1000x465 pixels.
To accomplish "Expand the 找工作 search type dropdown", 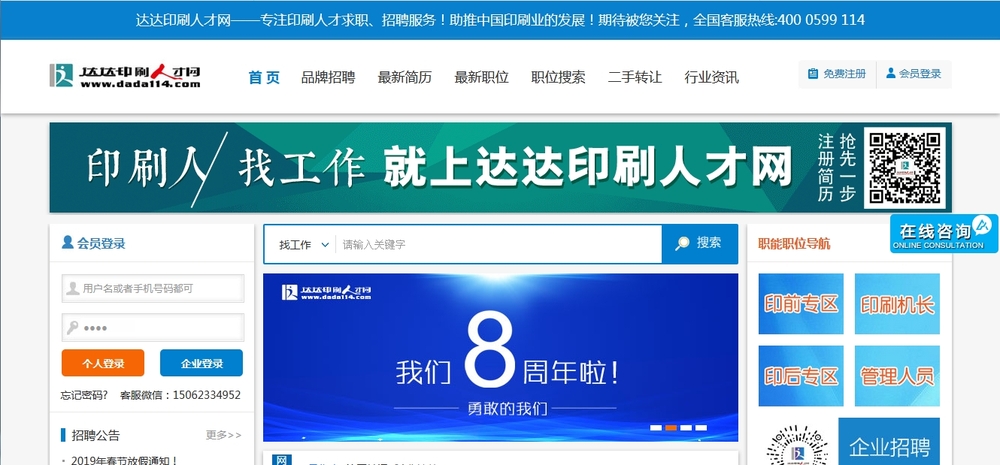I will (304, 244).
